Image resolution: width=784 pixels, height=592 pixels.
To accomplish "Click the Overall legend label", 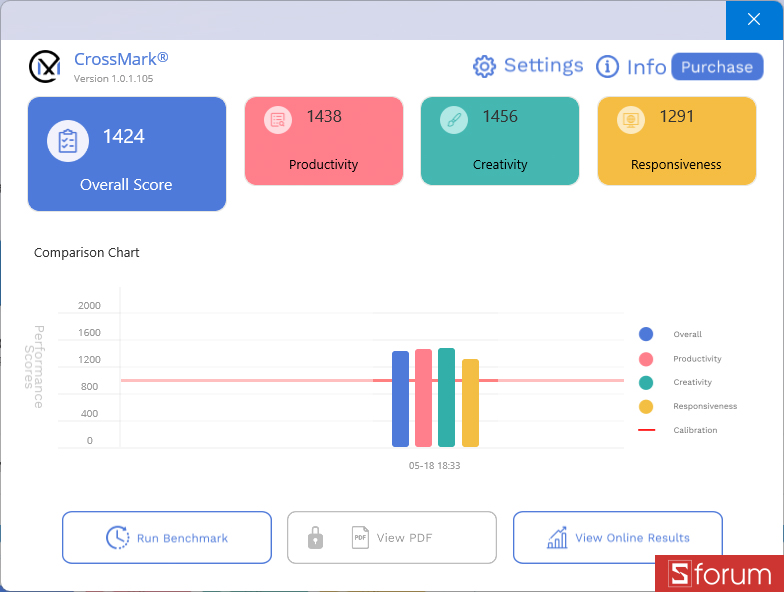I will [688, 334].
